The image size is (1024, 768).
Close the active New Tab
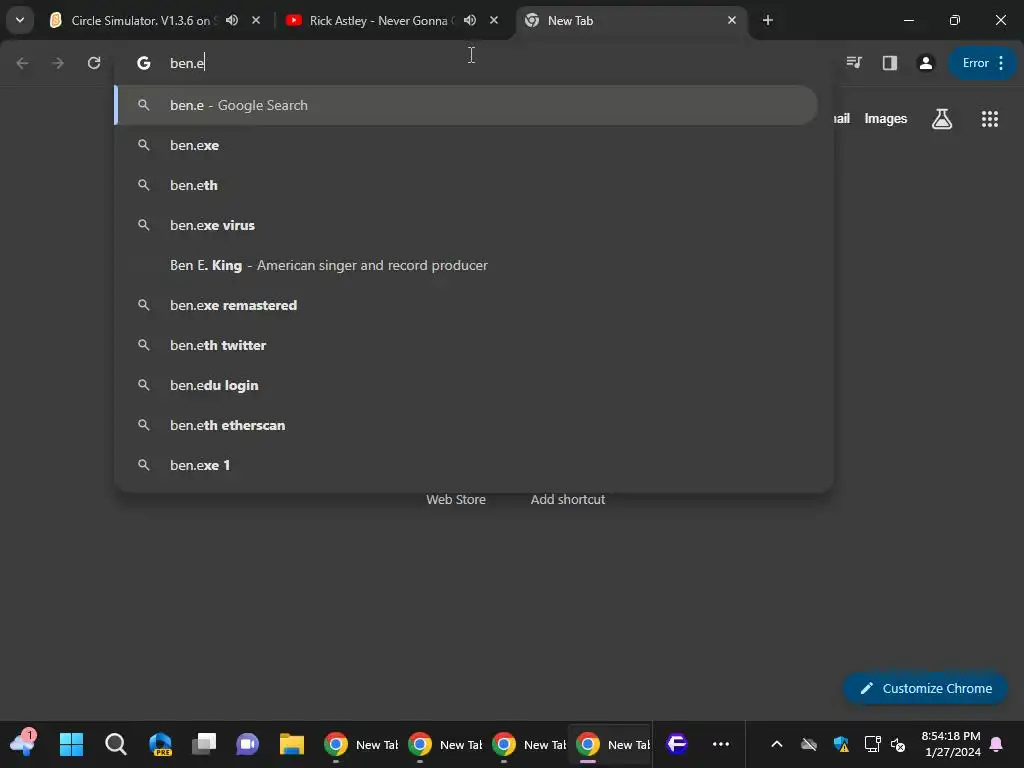click(x=731, y=20)
